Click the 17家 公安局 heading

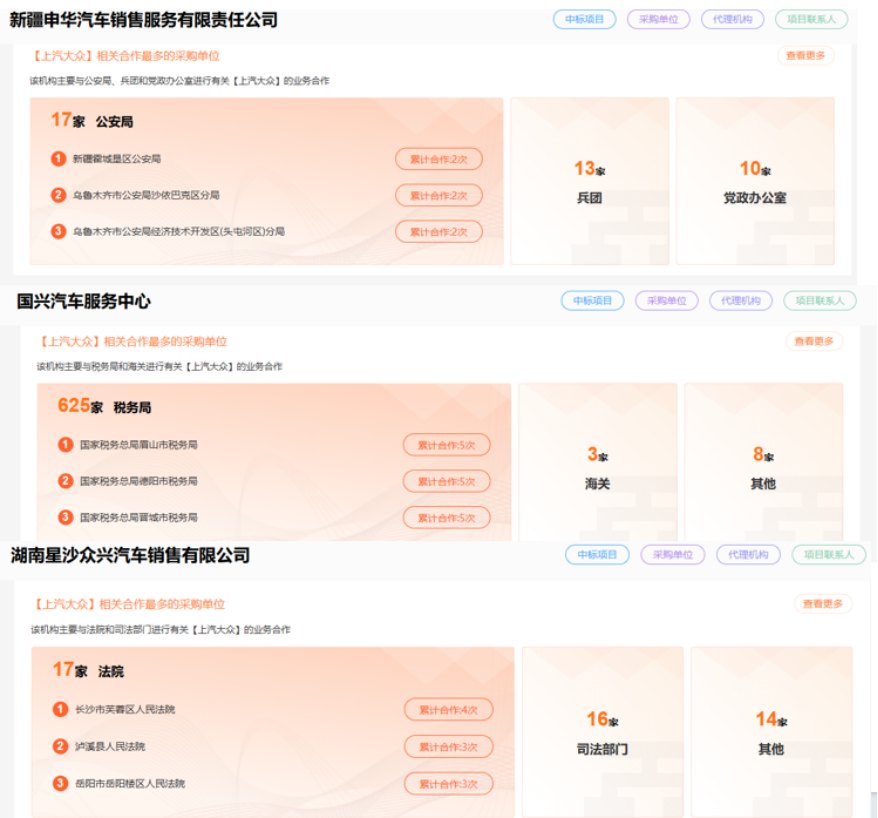point(92,120)
